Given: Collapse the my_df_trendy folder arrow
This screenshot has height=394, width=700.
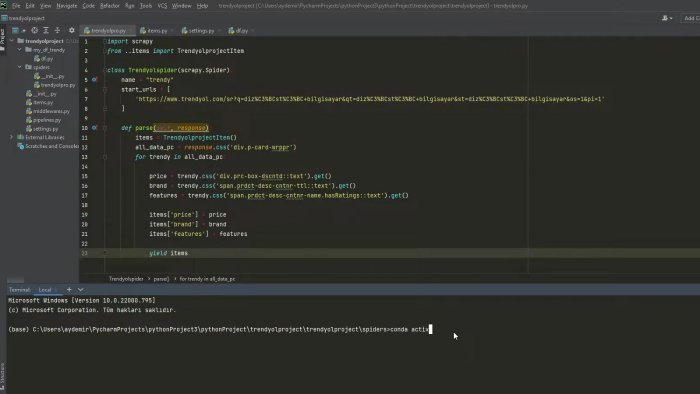Looking at the screenshot, I should [20, 50].
